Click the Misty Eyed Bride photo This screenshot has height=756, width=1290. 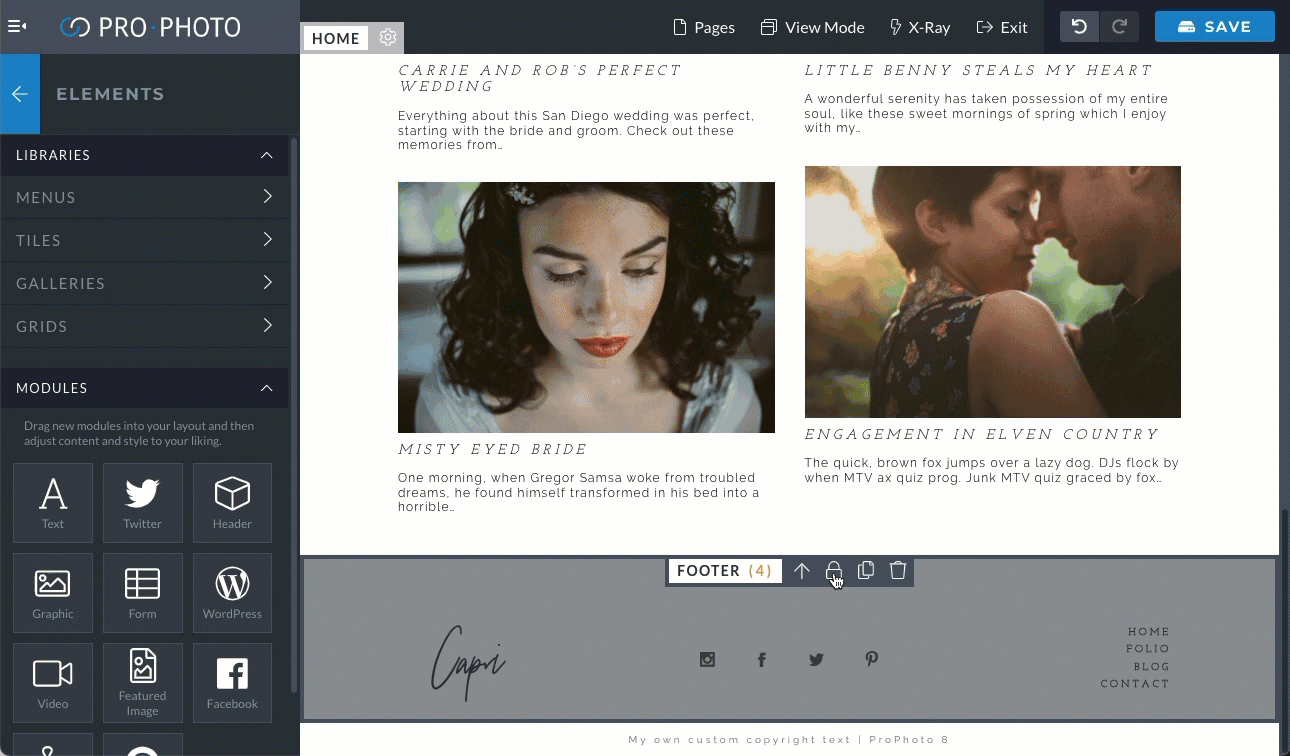(586, 307)
